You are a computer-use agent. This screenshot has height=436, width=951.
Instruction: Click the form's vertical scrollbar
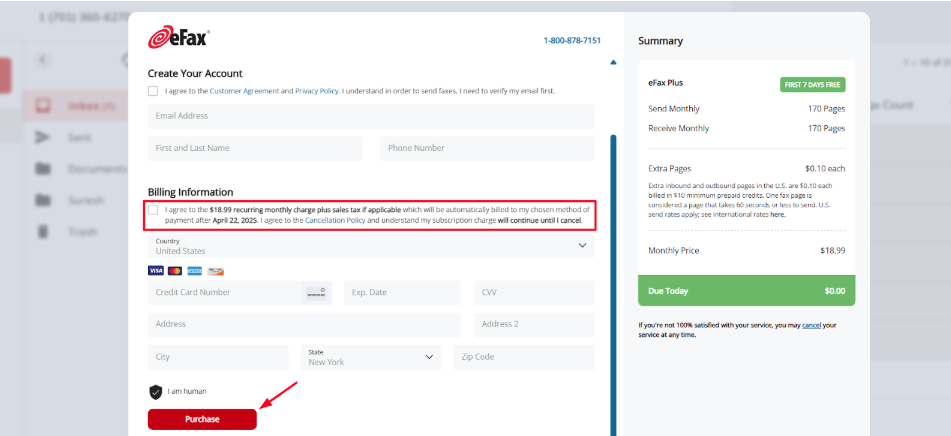tap(613, 285)
